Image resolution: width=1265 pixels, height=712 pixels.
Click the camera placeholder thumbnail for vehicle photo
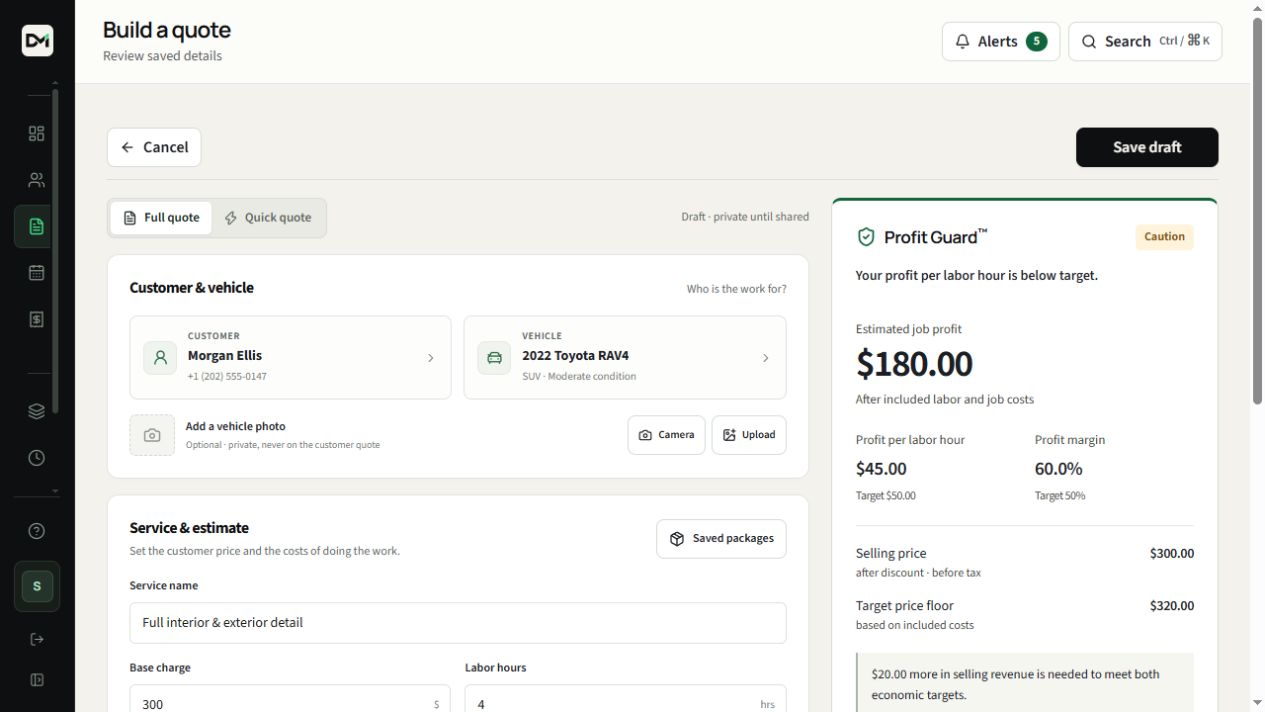pos(152,435)
